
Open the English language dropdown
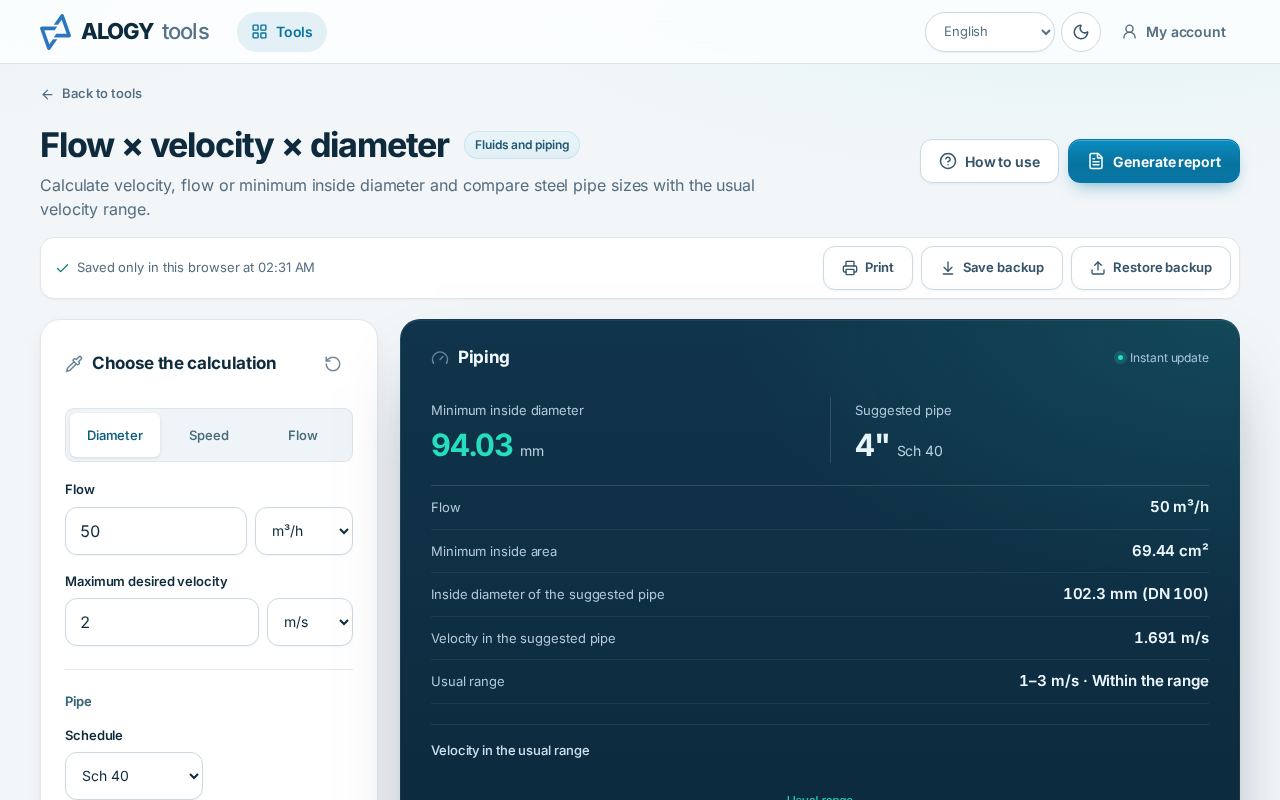tap(990, 32)
